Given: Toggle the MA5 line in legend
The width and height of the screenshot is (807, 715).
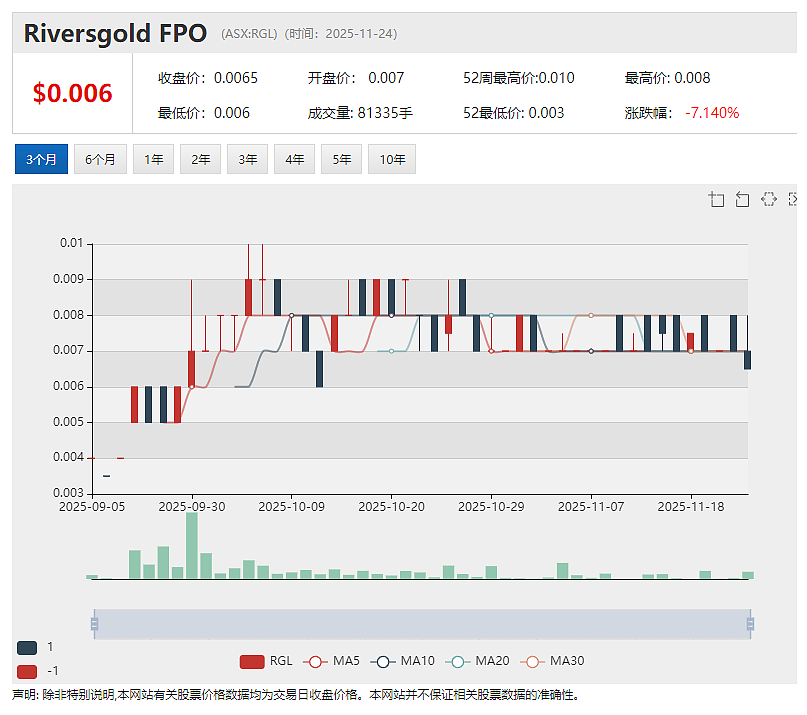Looking at the screenshot, I should tap(331, 661).
